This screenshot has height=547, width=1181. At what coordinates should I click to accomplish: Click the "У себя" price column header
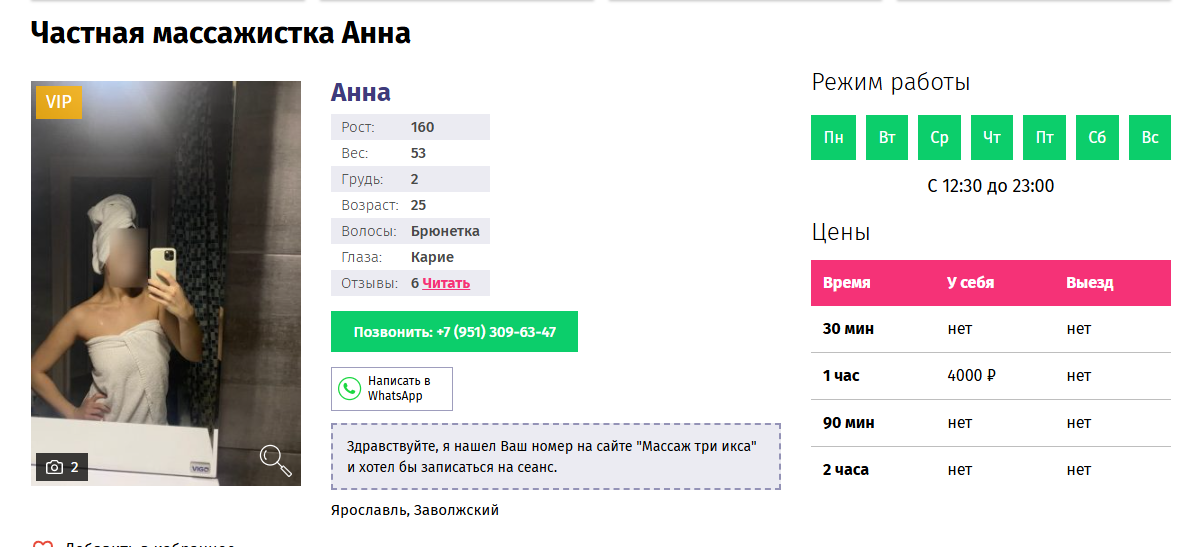point(970,283)
